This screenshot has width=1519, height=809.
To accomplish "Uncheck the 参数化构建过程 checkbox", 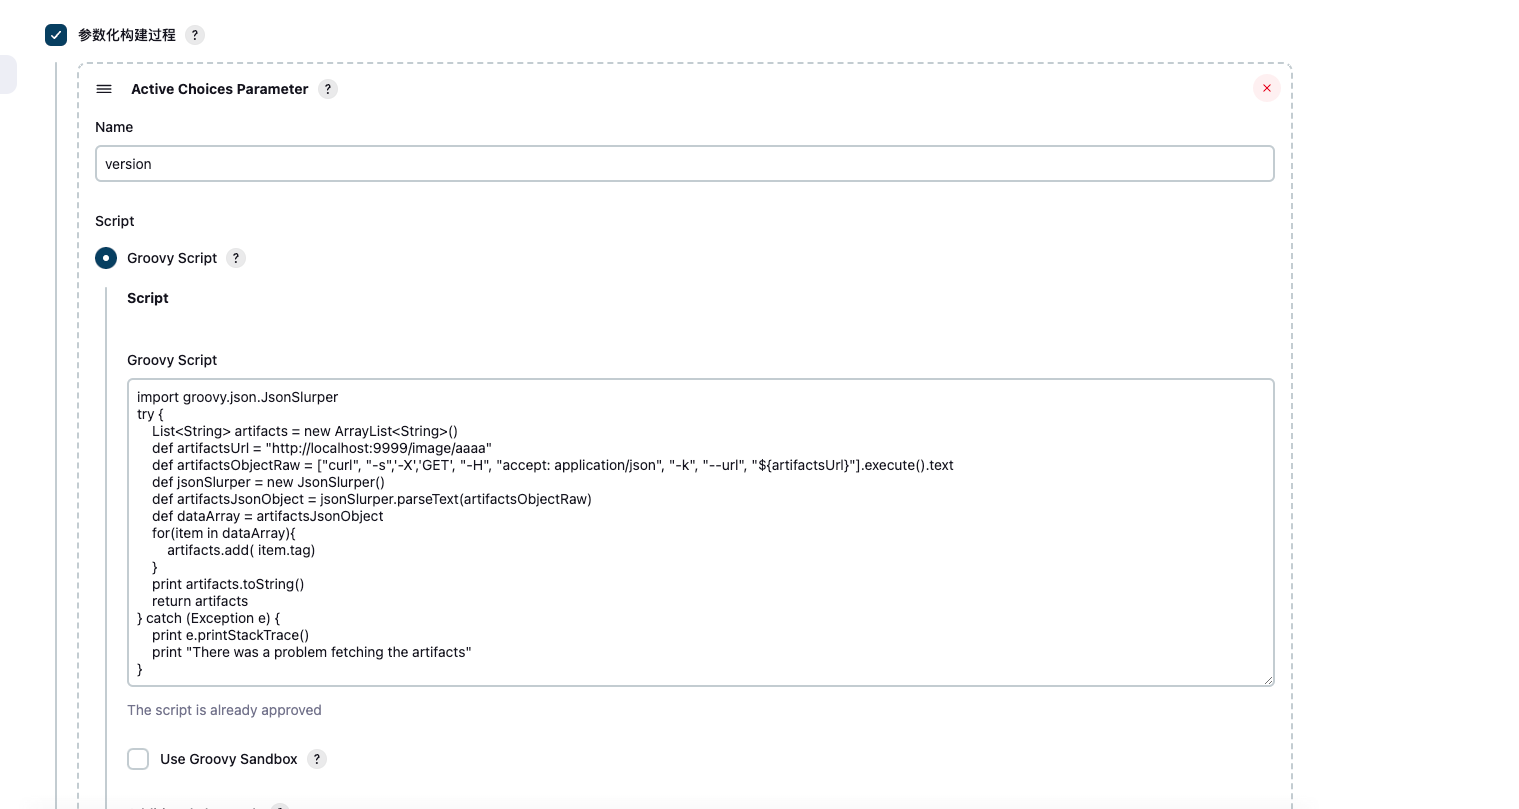I will click(x=56, y=35).
